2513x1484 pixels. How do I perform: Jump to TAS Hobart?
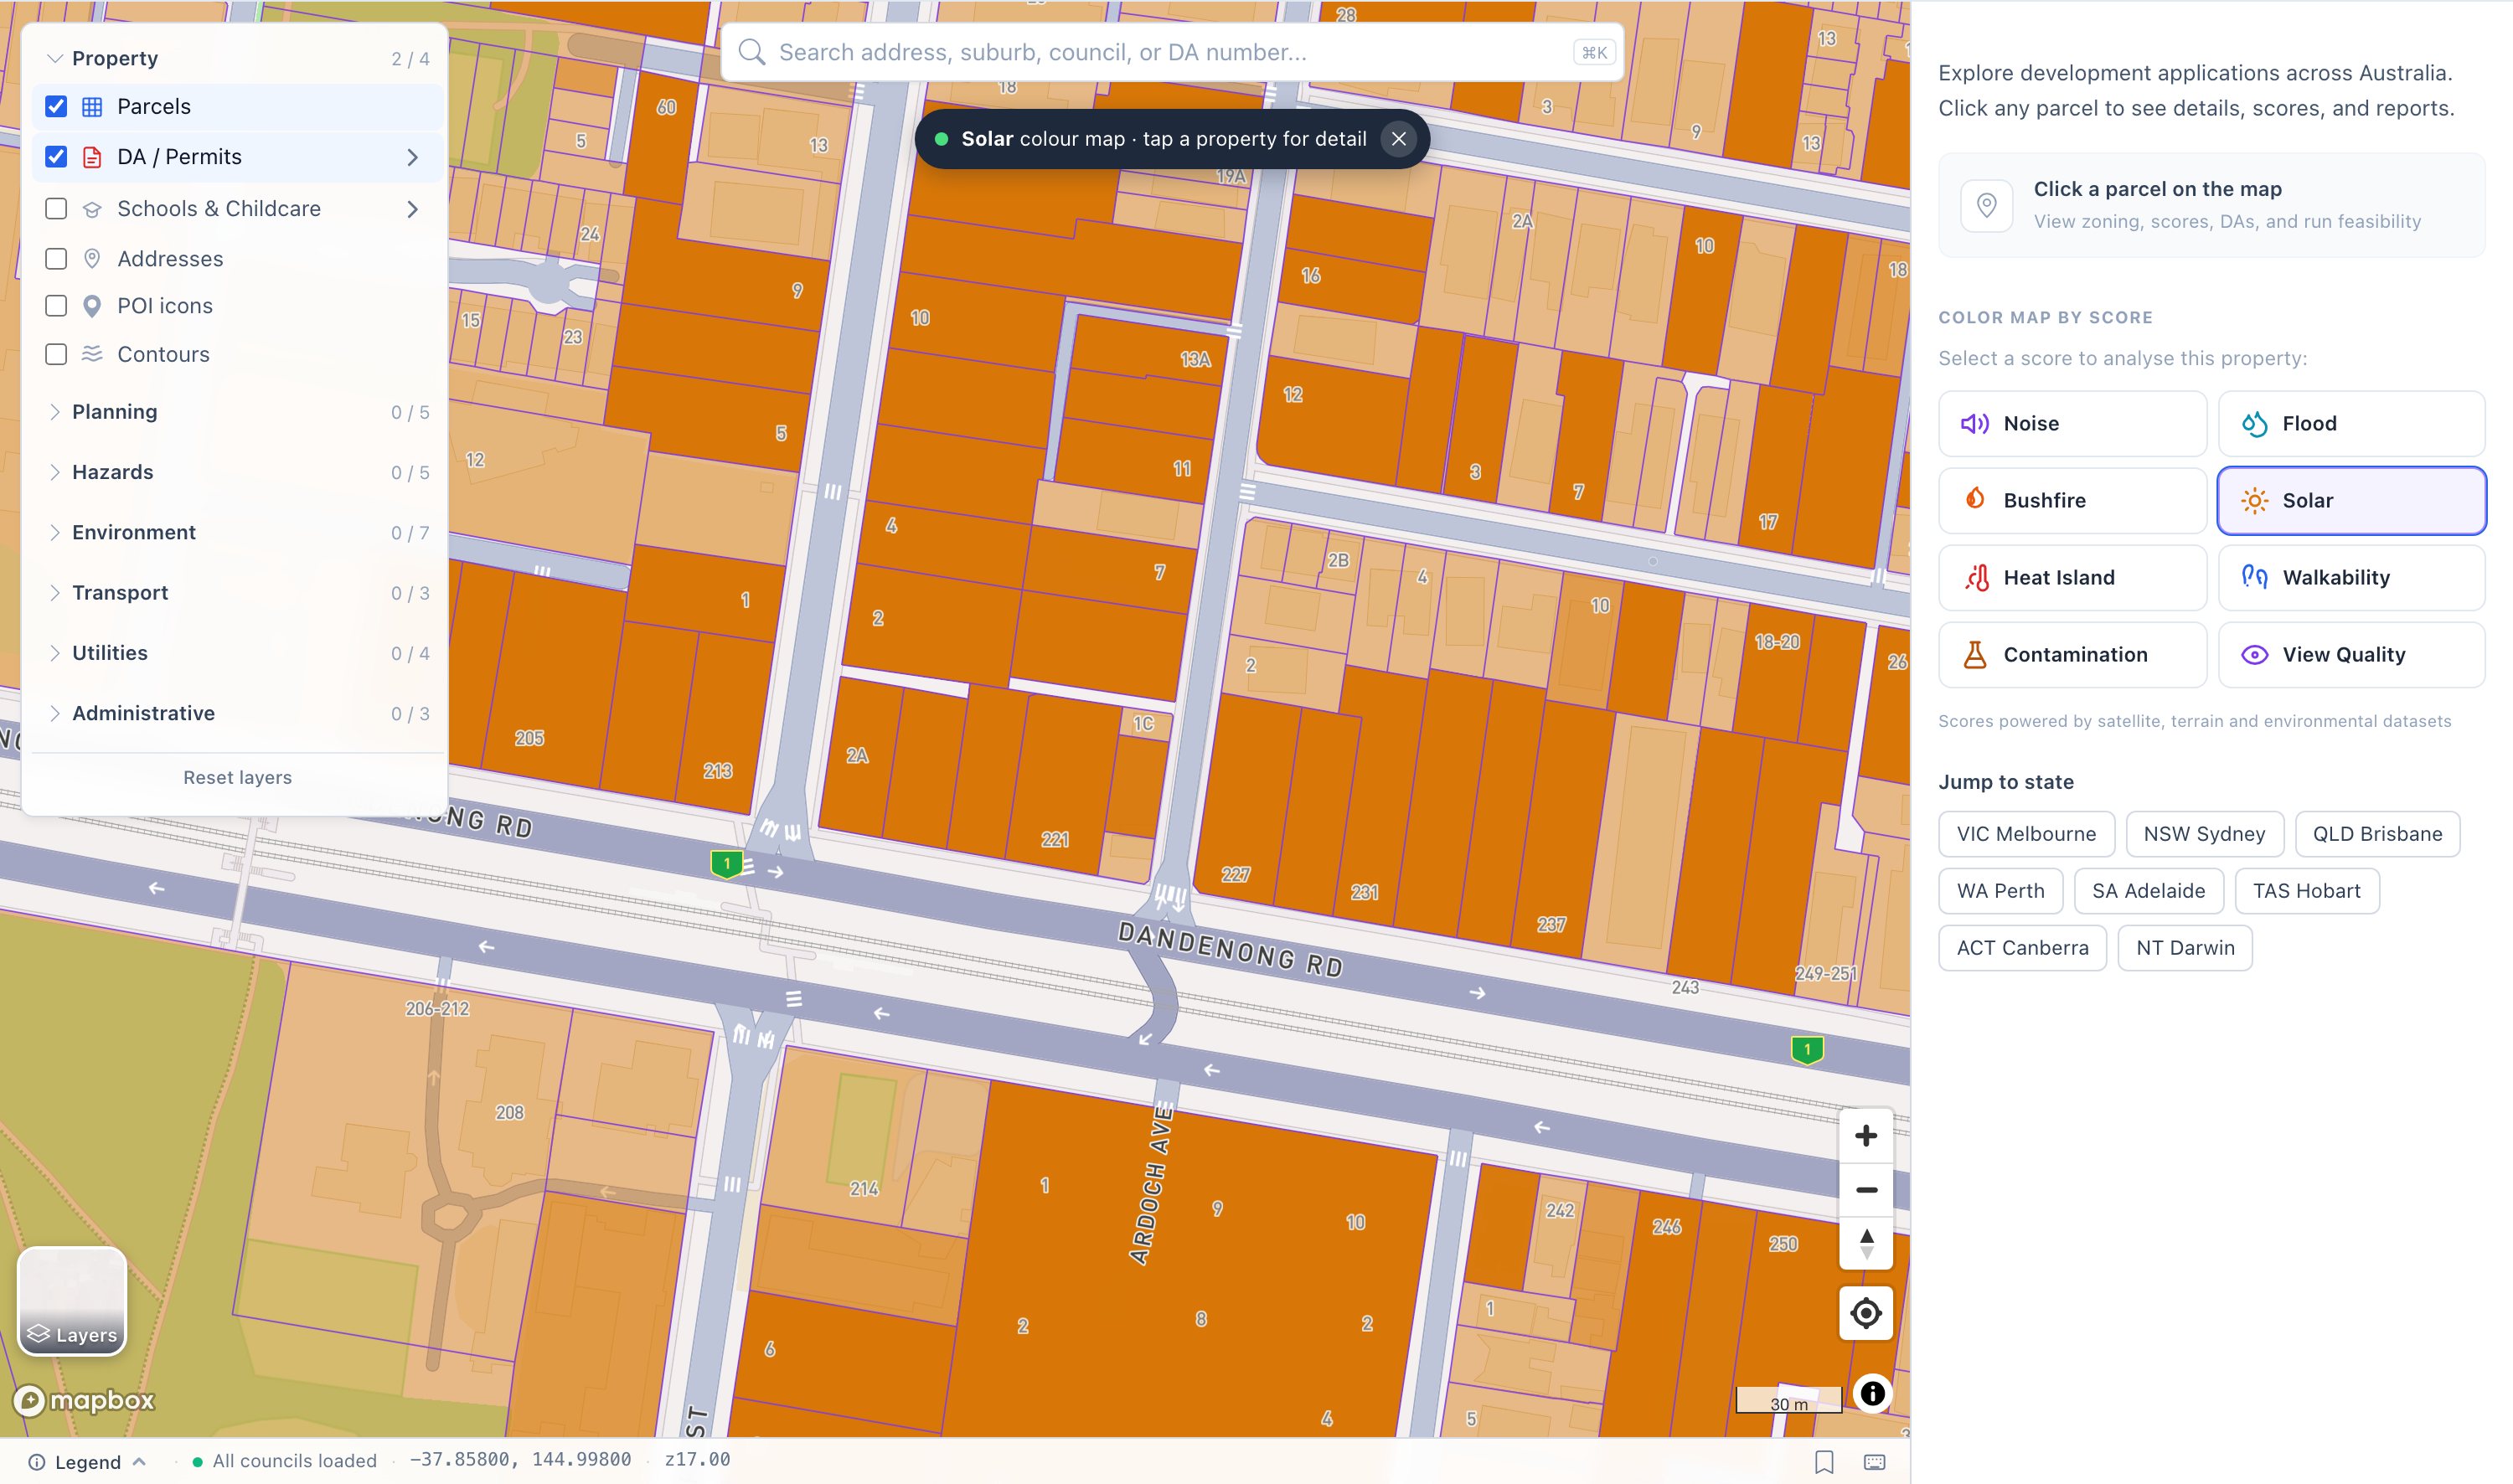2306,891
